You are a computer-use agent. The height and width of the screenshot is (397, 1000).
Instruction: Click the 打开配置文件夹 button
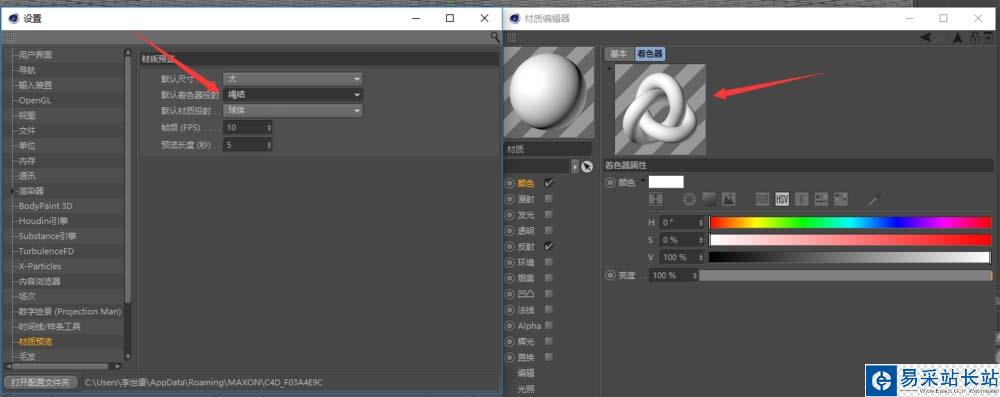[41, 382]
